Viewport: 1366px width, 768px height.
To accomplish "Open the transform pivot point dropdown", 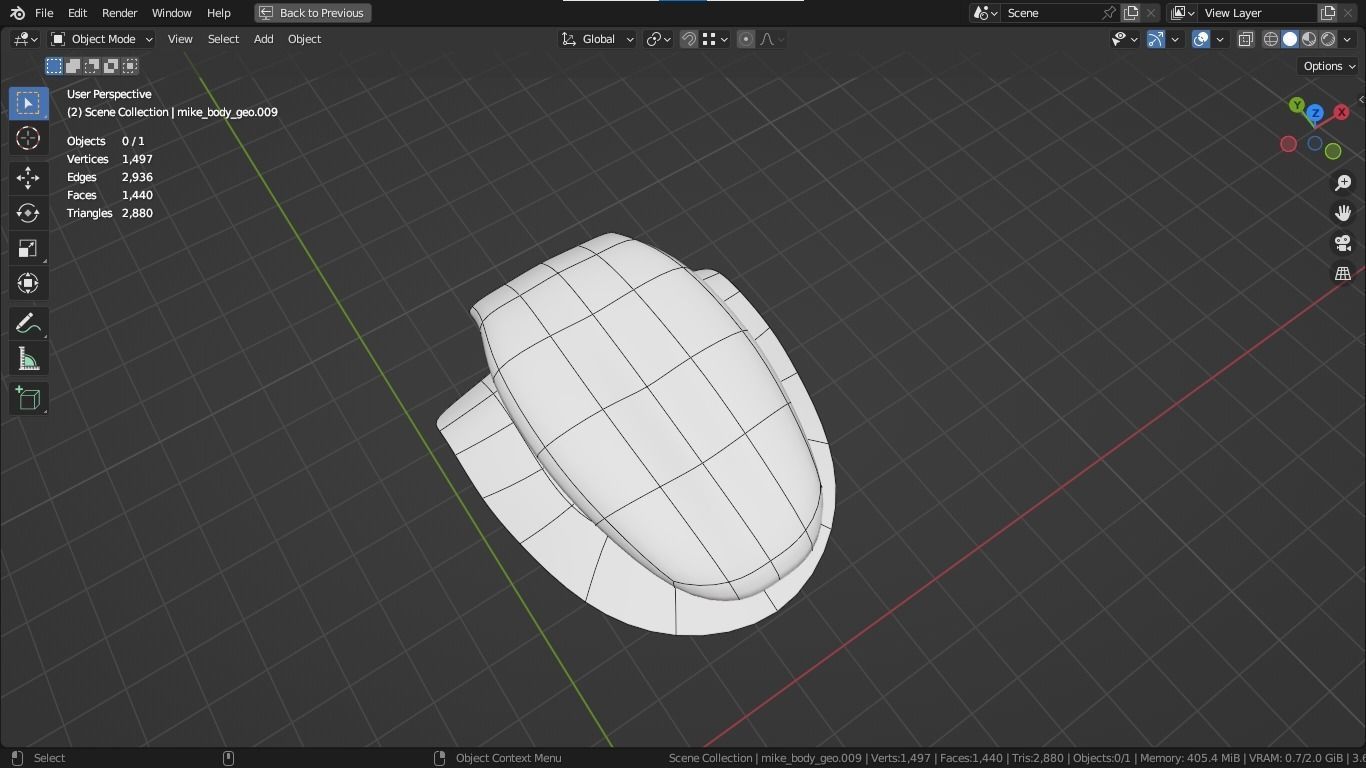I will tap(658, 39).
